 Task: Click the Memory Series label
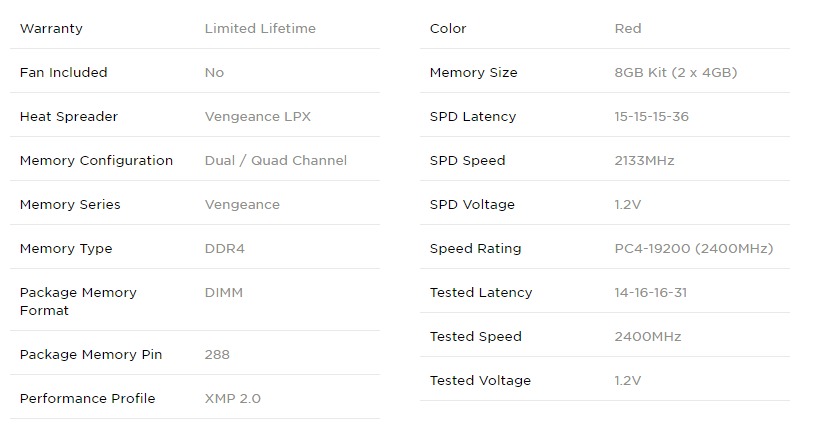click(x=70, y=205)
